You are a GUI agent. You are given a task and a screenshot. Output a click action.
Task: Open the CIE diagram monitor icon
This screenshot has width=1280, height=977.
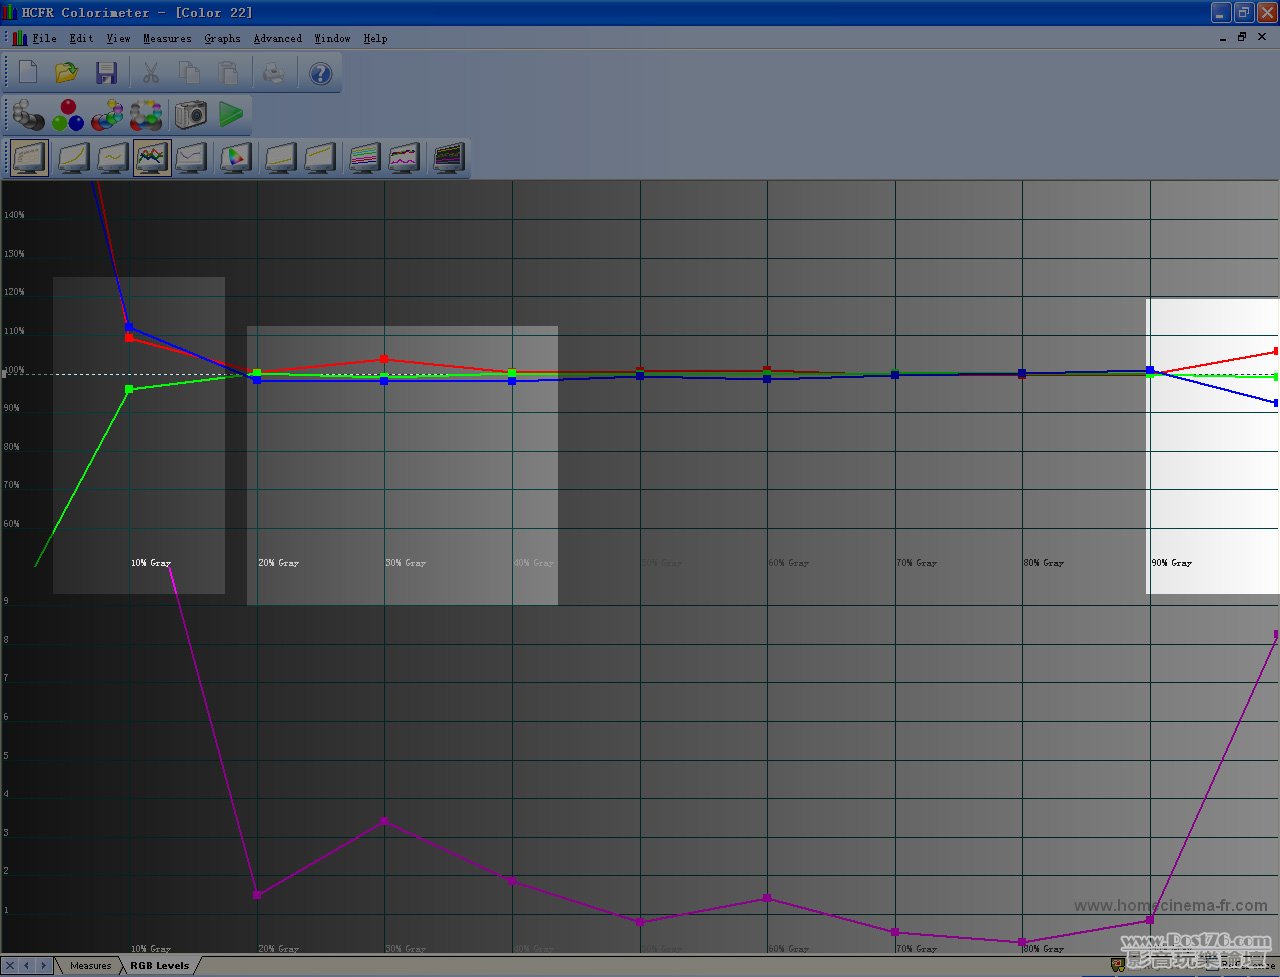click(x=235, y=158)
